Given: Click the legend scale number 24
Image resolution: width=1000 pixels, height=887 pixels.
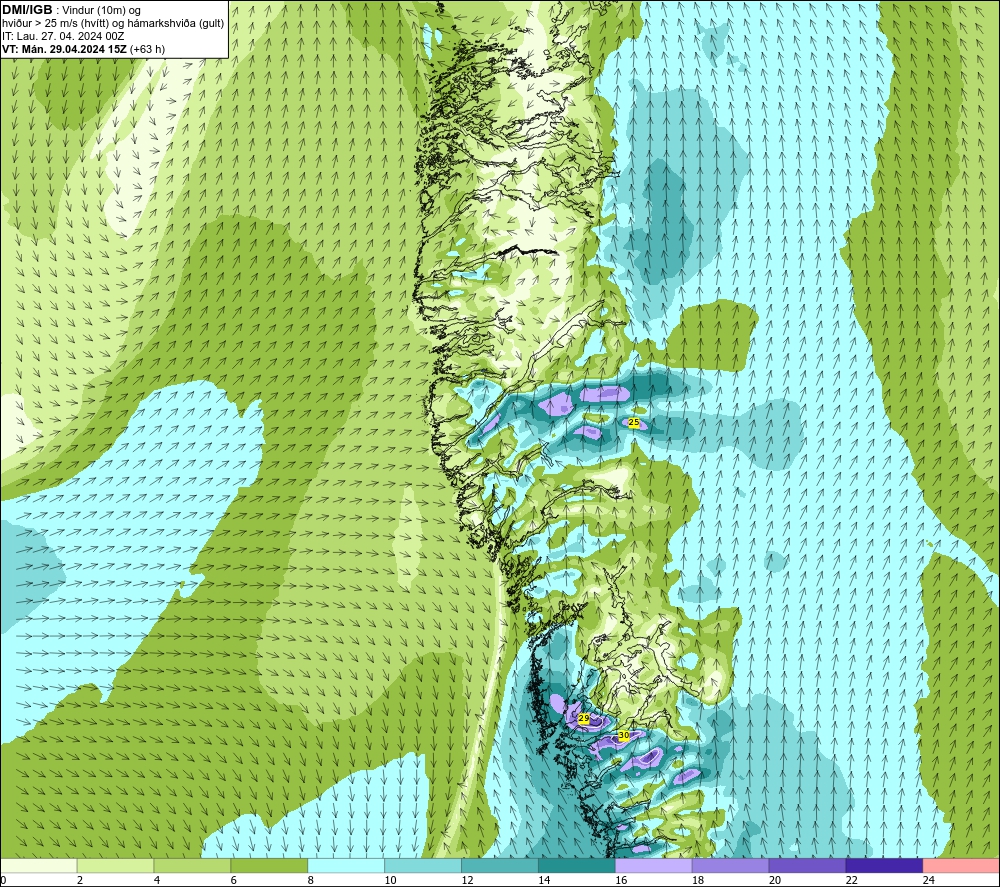Looking at the screenshot, I should (929, 880).
